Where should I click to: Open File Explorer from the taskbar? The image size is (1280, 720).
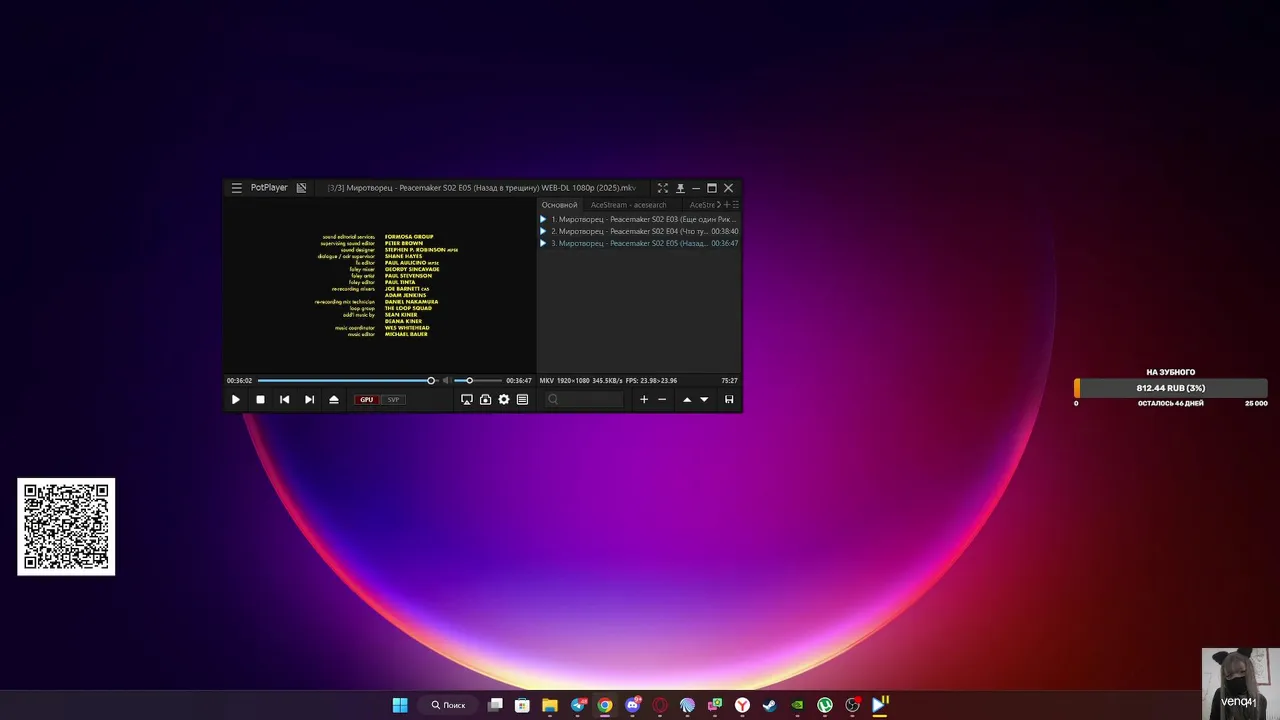click(550, 705)
